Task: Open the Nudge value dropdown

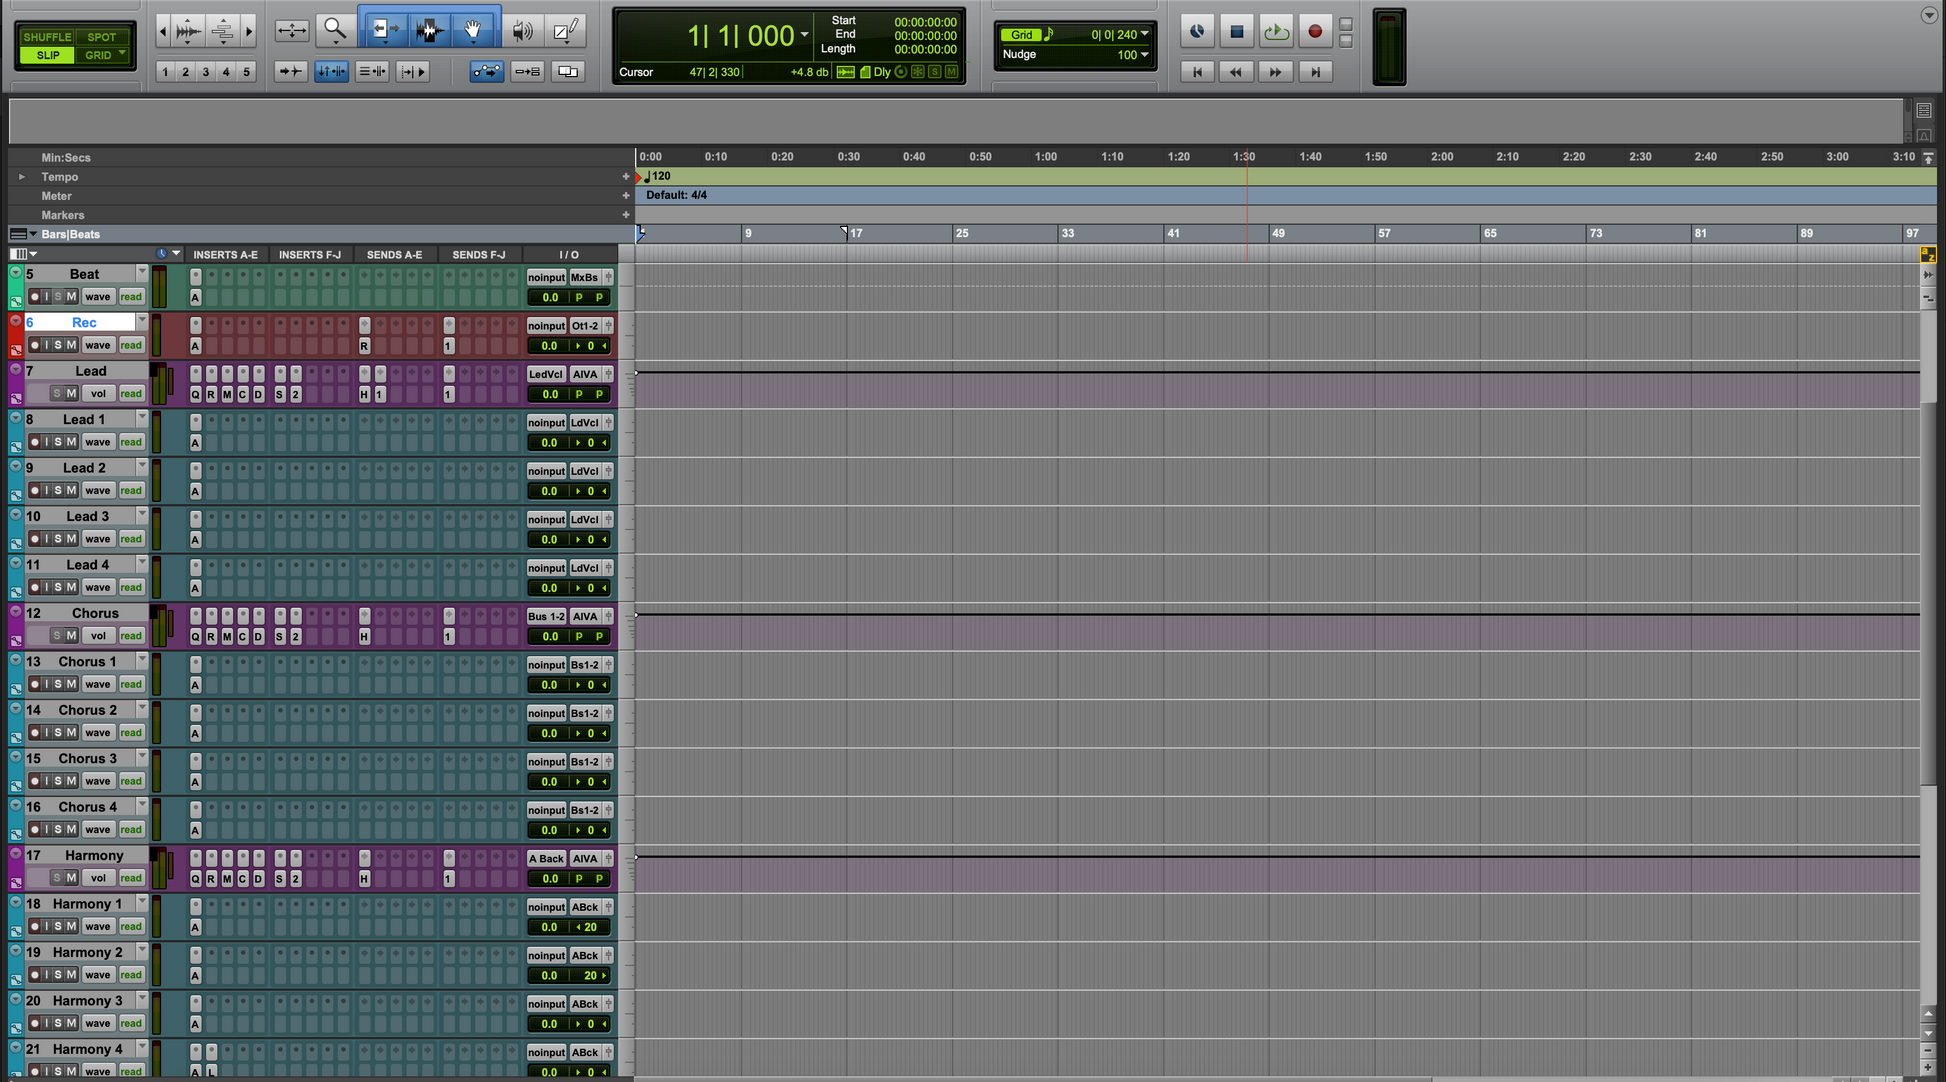Action: [1145, 54]
